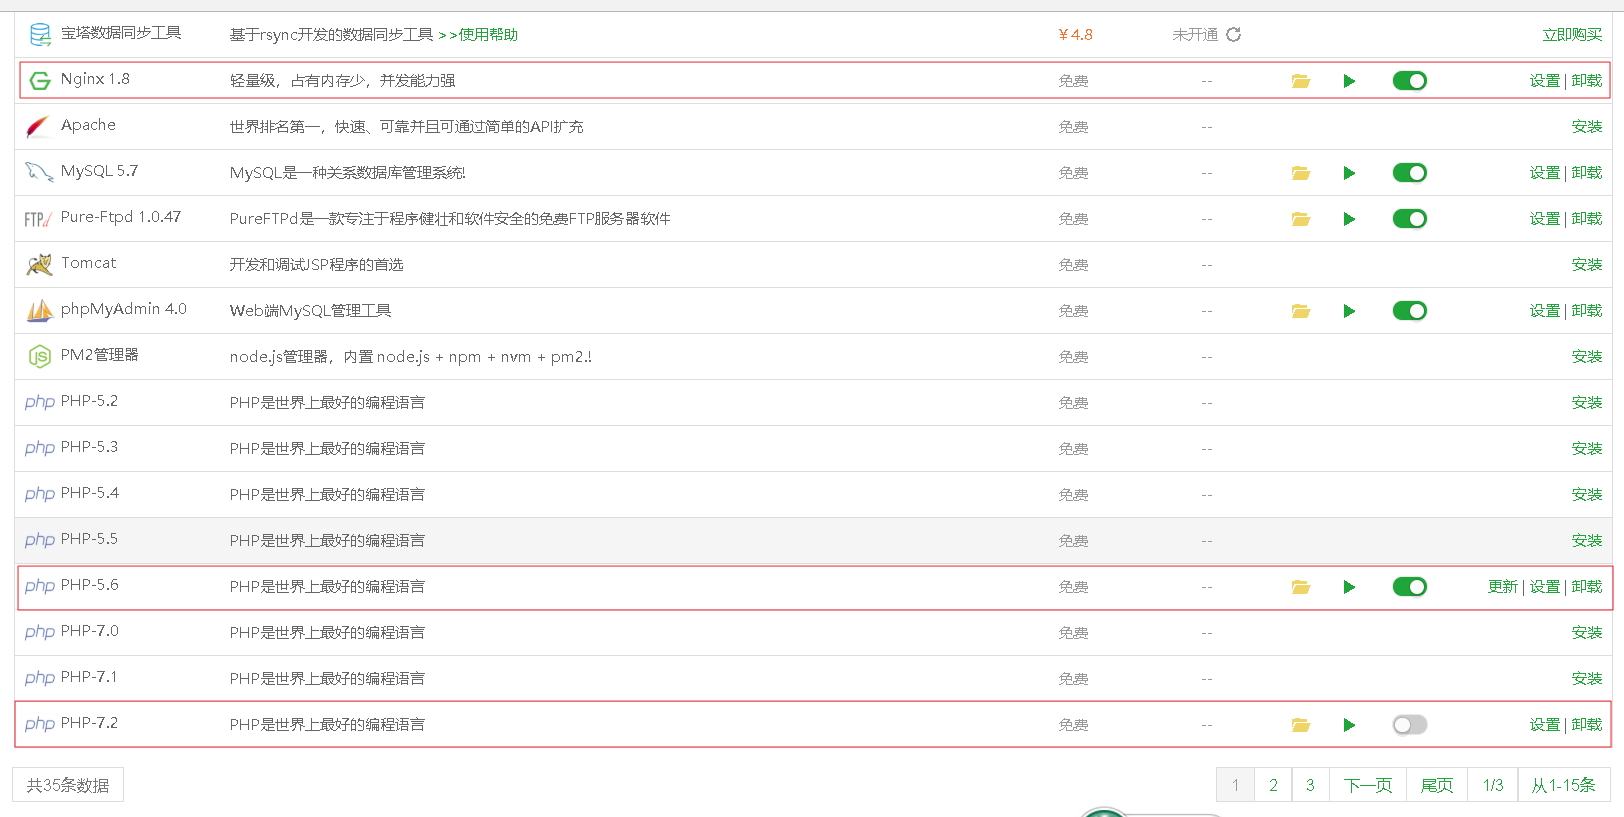Click 安装 for PHP-5.5
This screenshot has width=1624, height=817.
pyautogui.click(x=1587, y=541)
